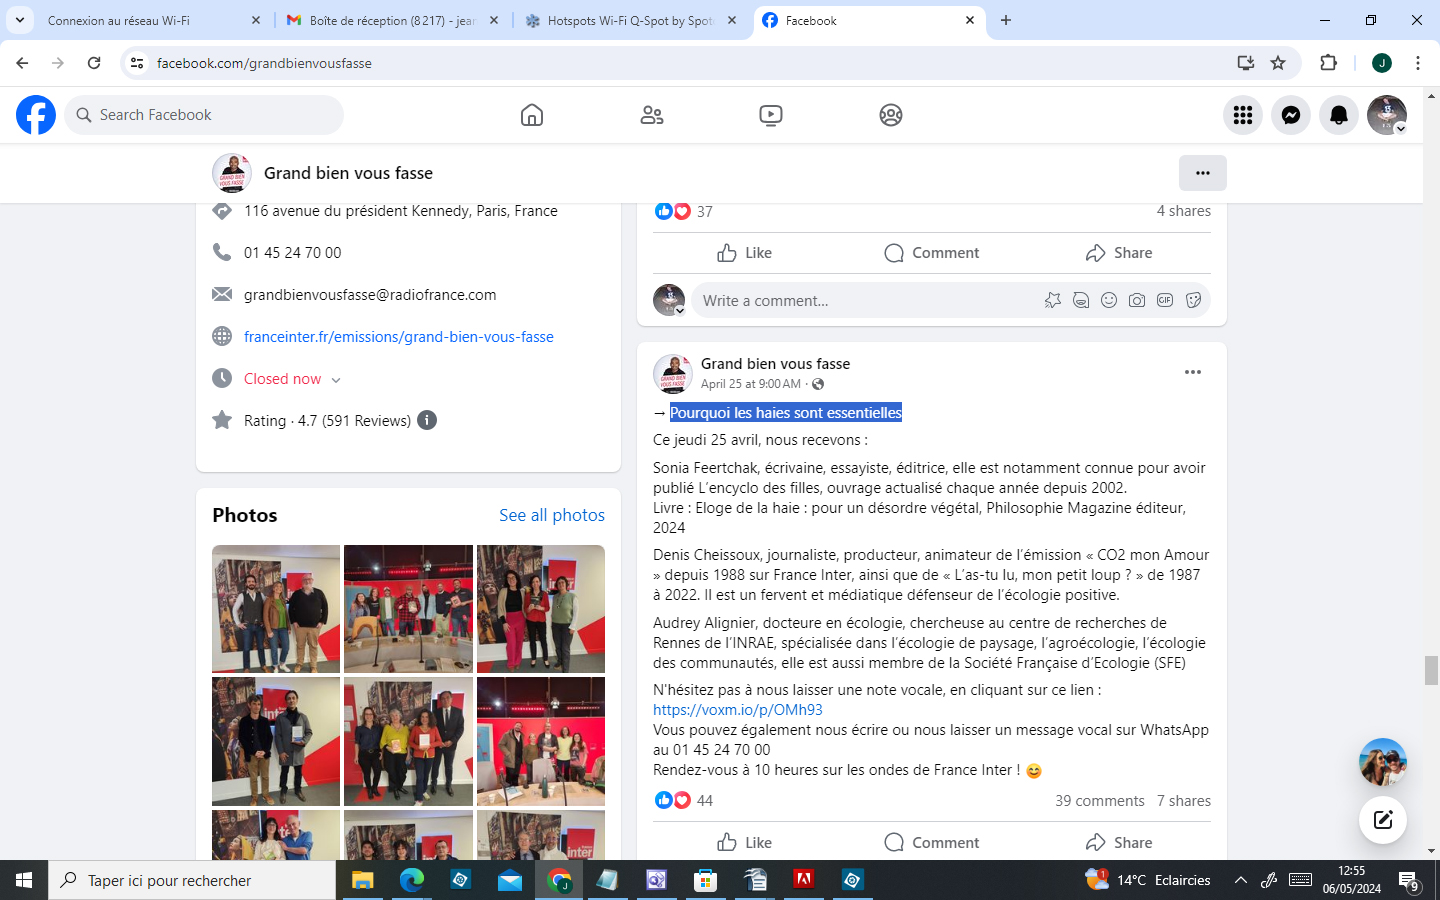Open new message compose button

[1383, 820]
